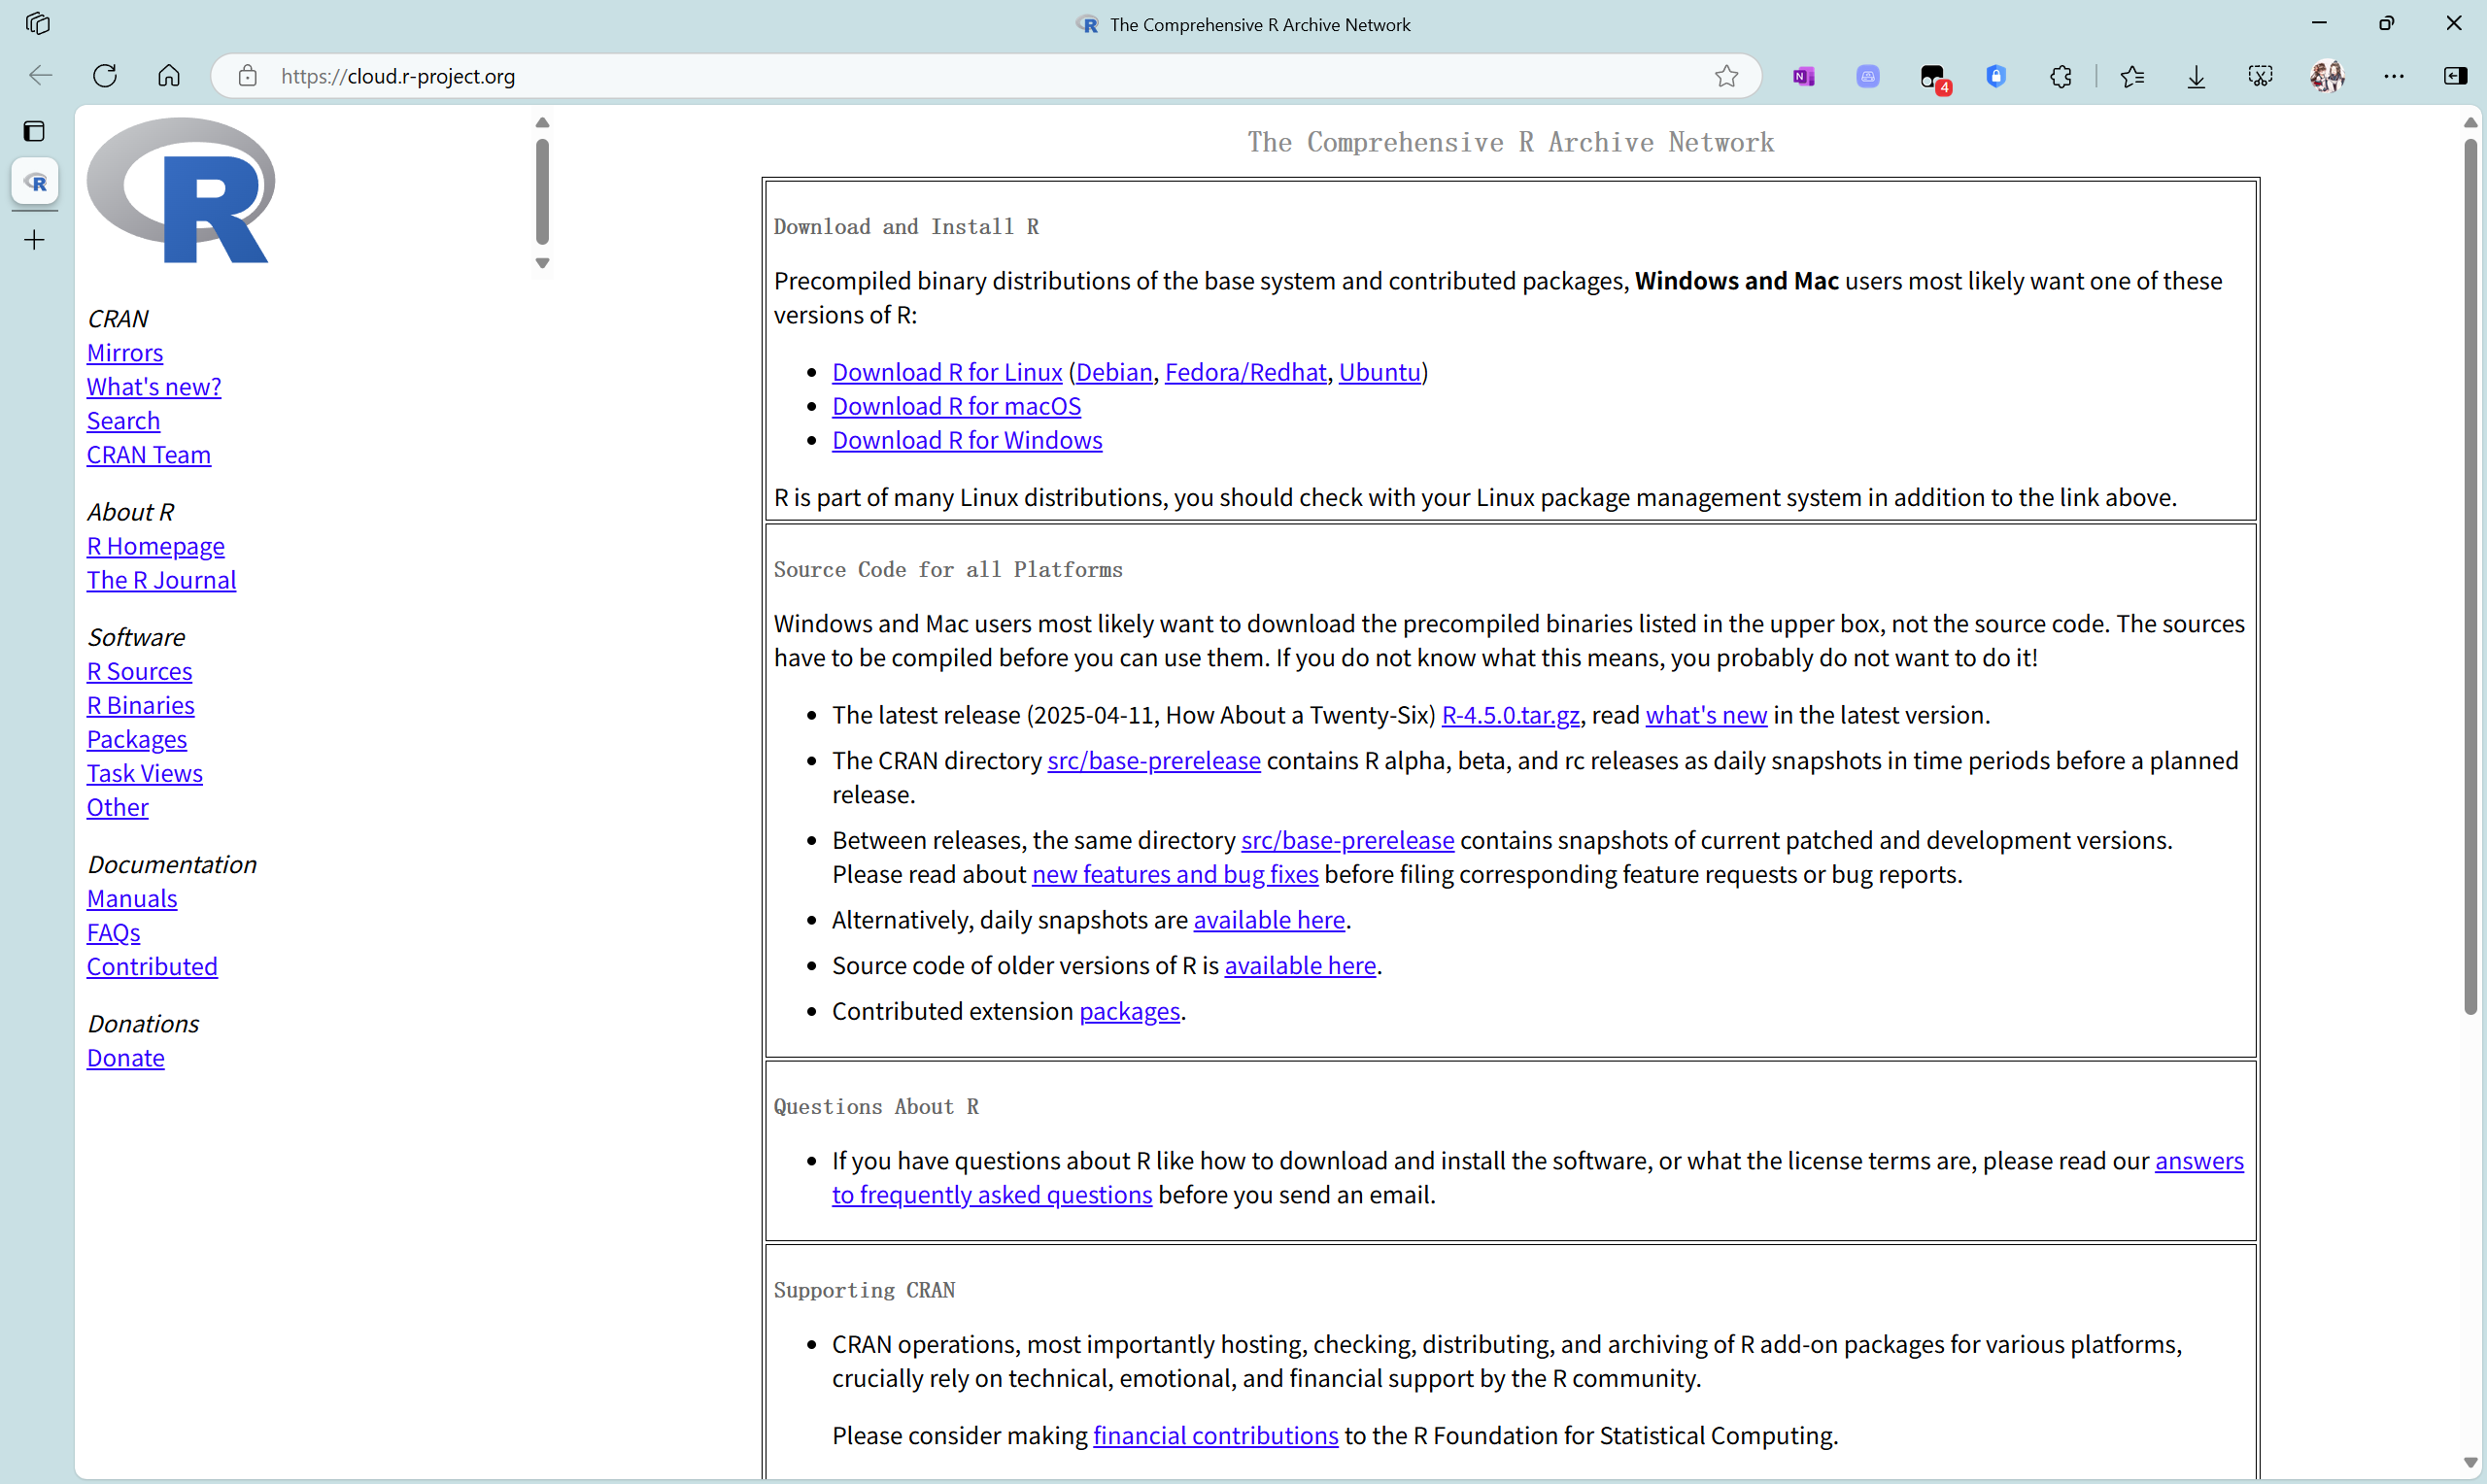This screenshot has height=1484, width=2487.
Task: Go to the browser home page
Action: (169, 76)
